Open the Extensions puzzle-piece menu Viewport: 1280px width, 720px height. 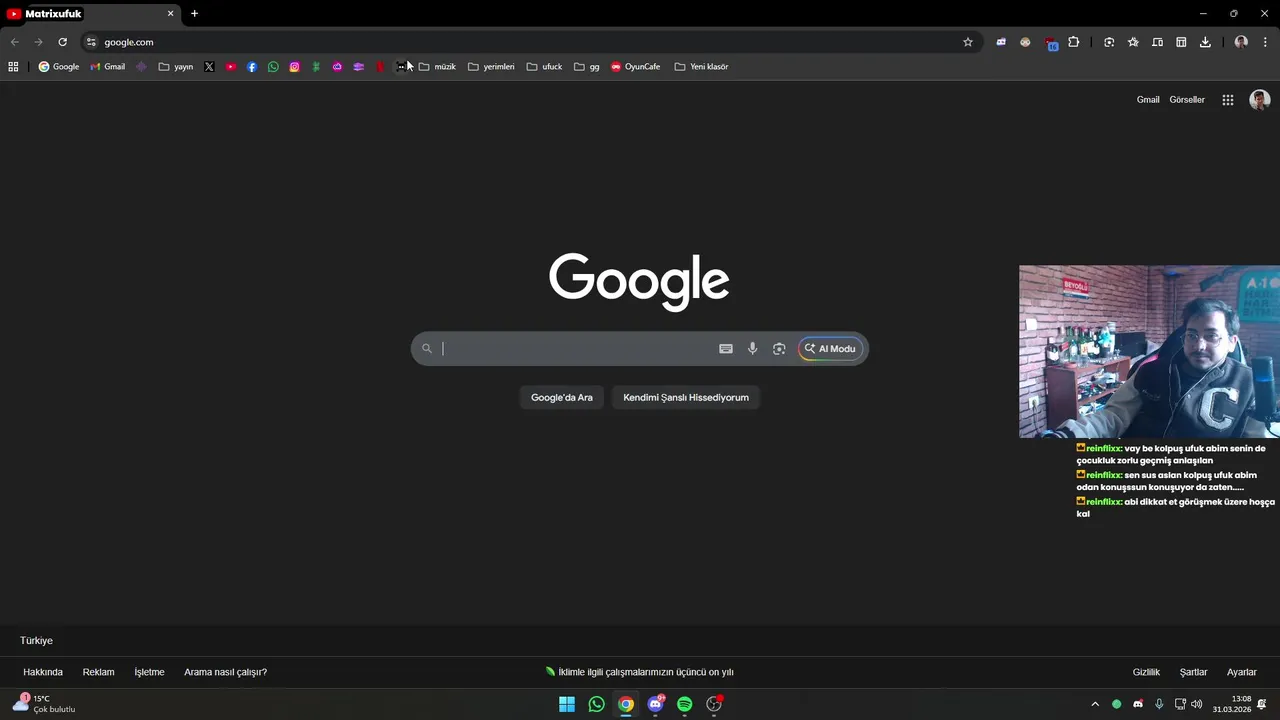click(1074, 42)
